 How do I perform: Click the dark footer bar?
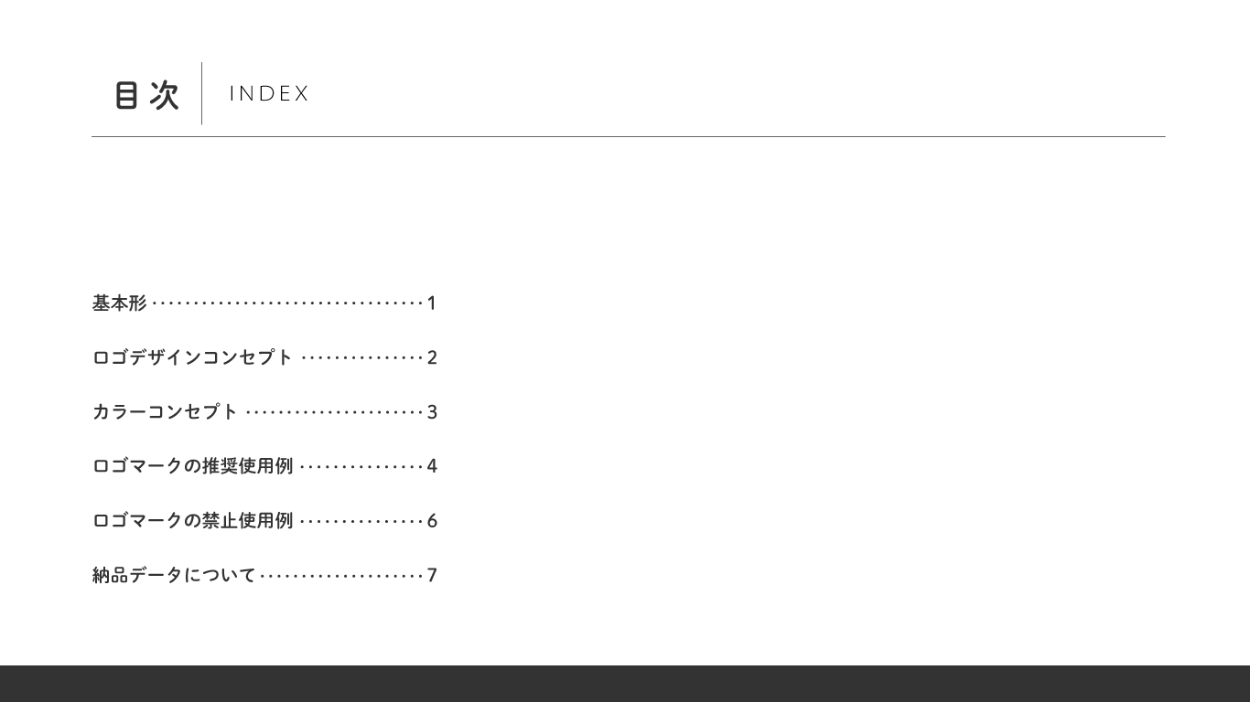click(x=625, y=684)
